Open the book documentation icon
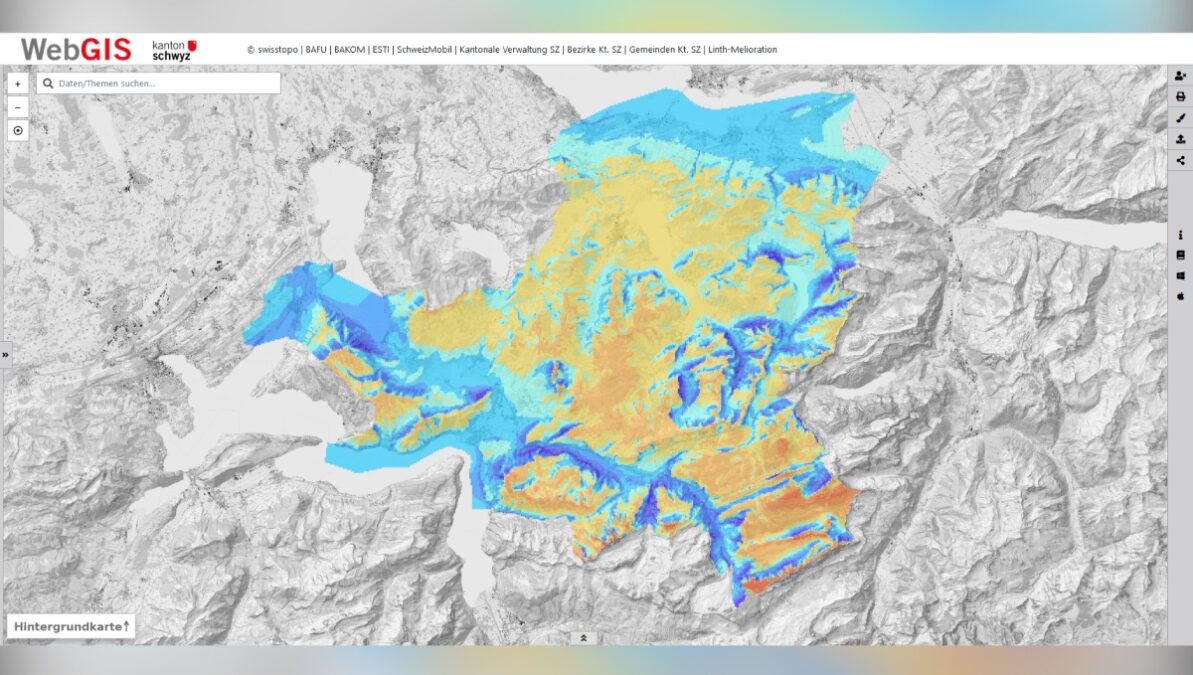 coord(1180,255)
